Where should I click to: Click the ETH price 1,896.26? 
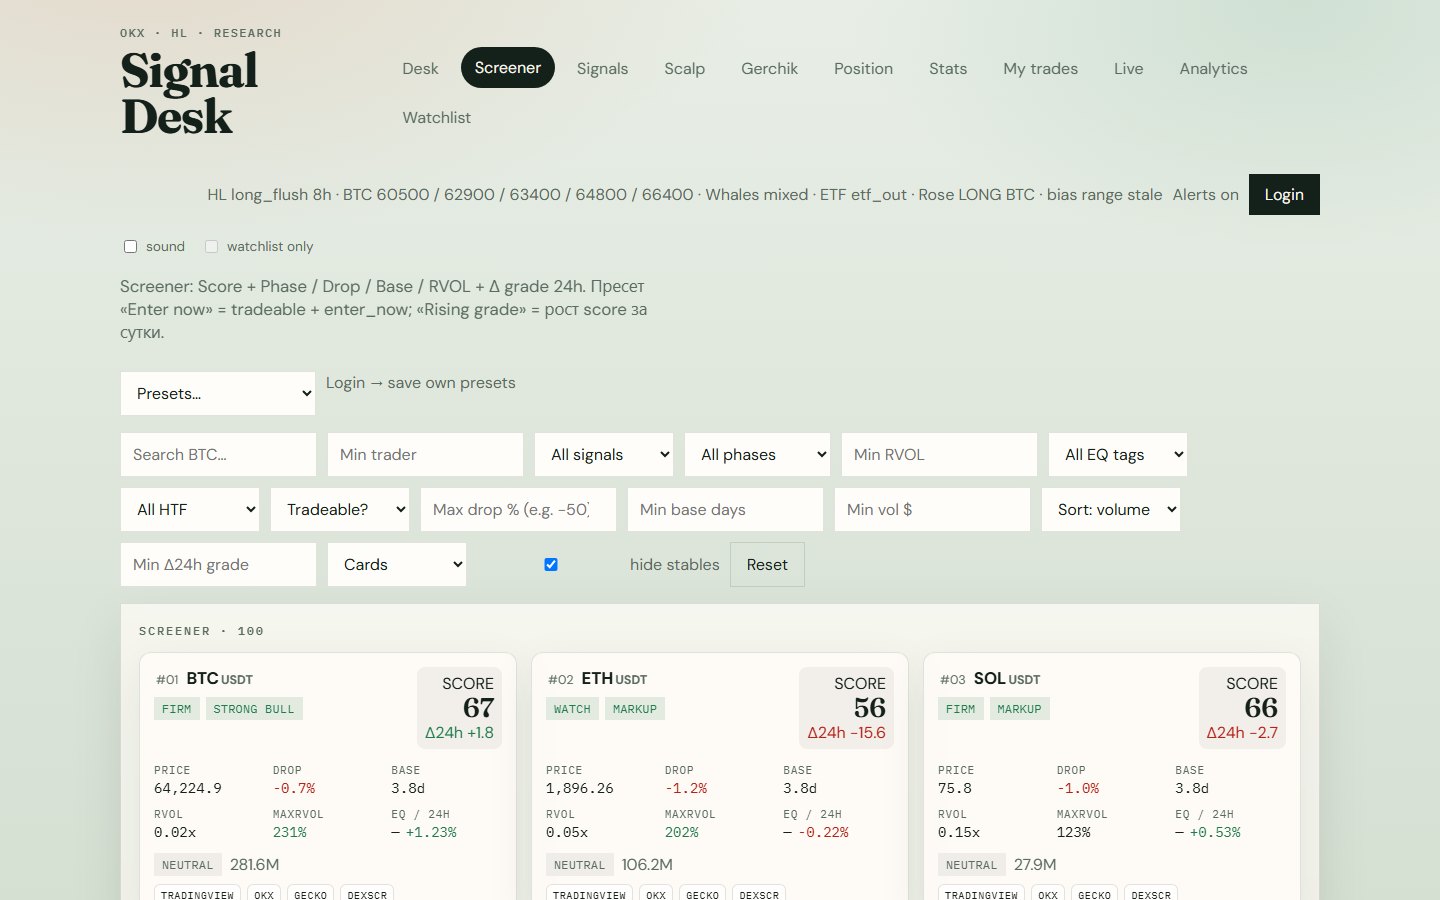(580, 789)
